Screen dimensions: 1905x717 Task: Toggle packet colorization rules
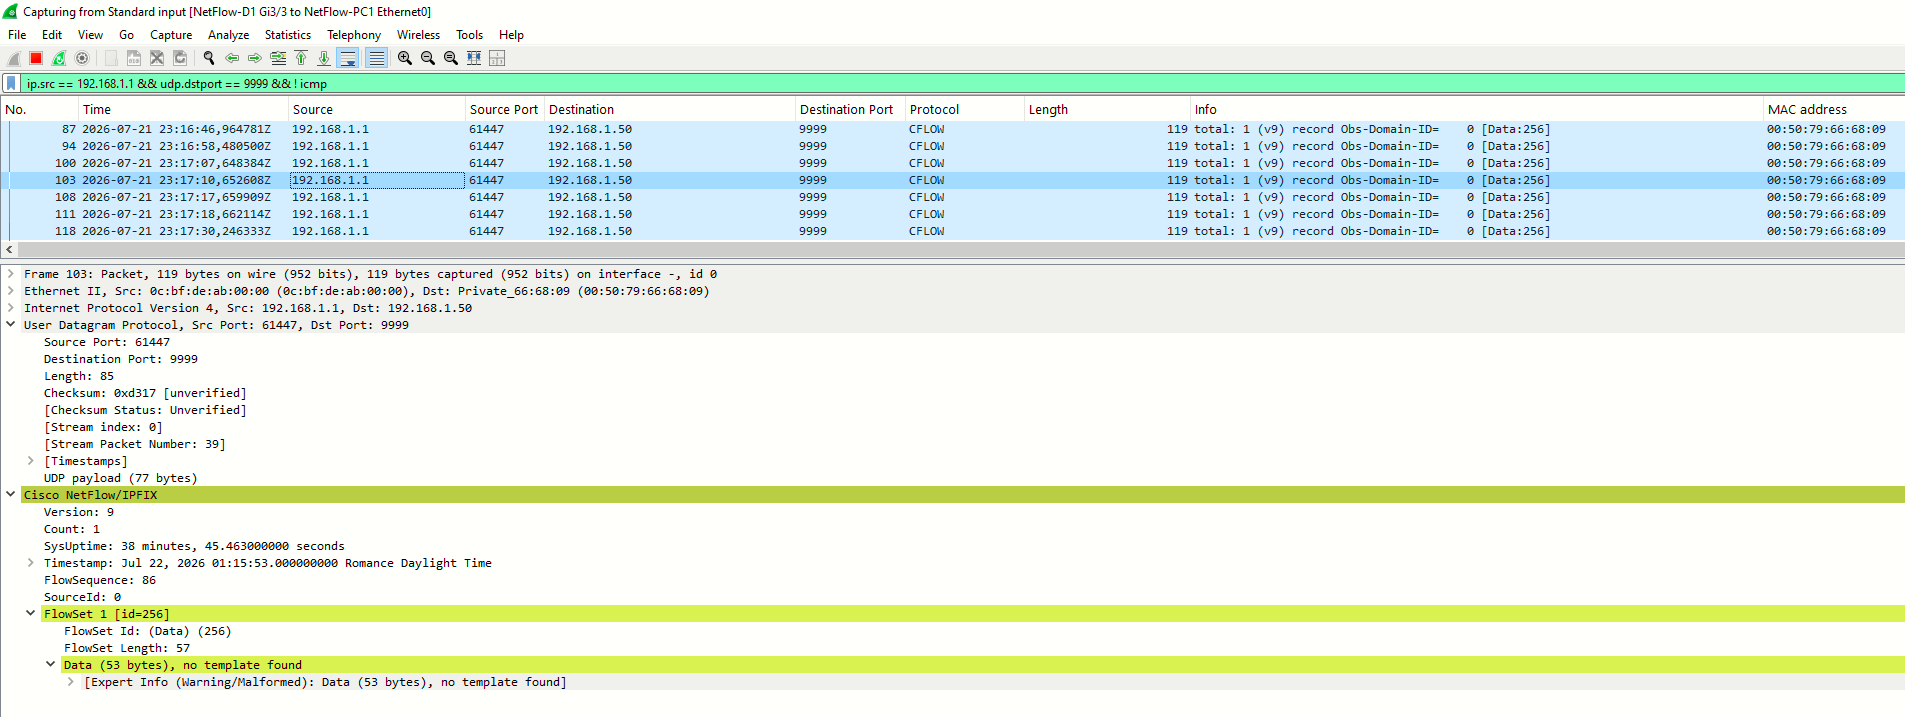[x=376, y=58]
